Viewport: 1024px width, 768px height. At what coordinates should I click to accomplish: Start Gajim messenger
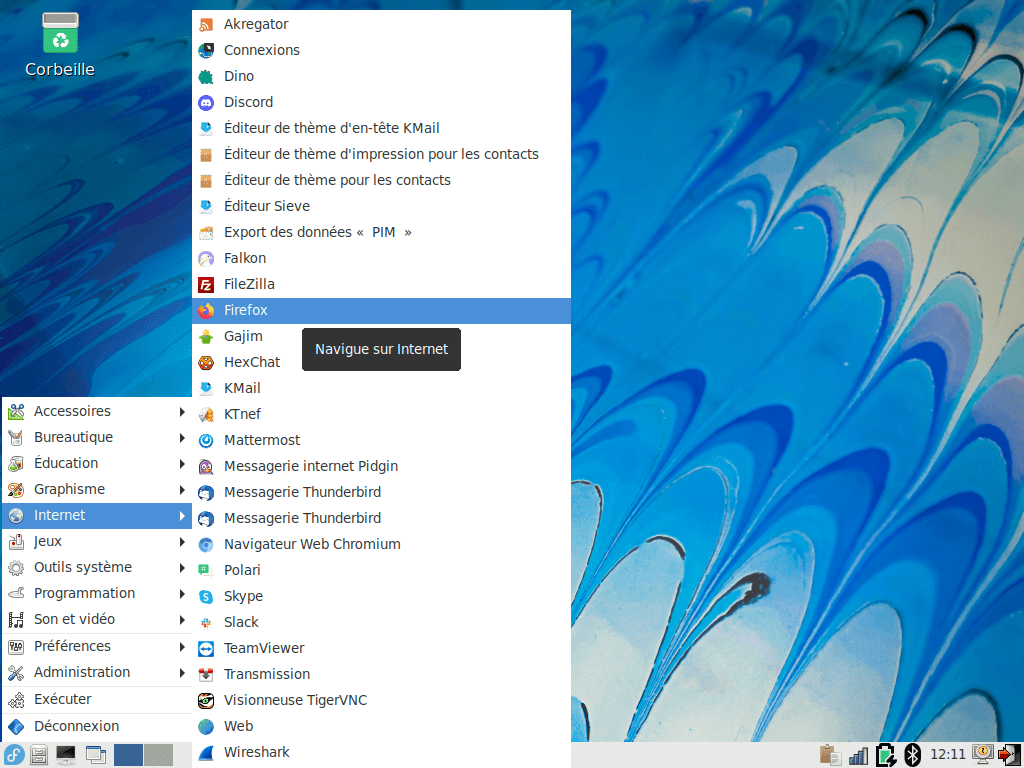(x=381, y=336)
